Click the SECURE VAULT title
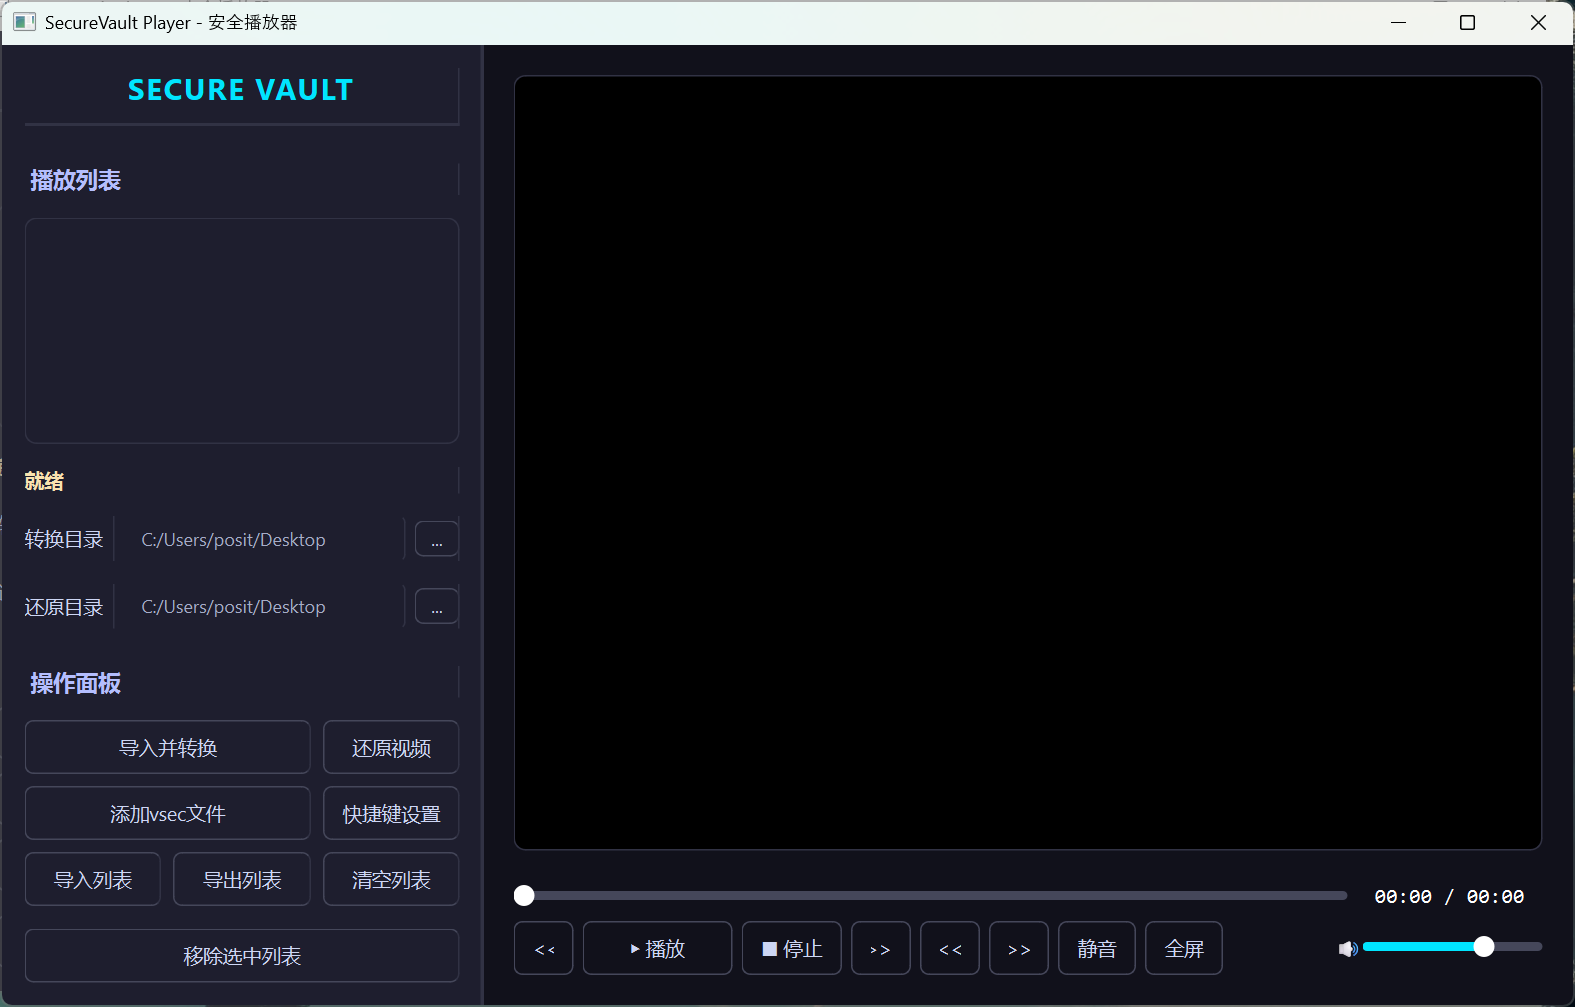The width and height of the screenshot is (1575, 1007). coord(241,90)
